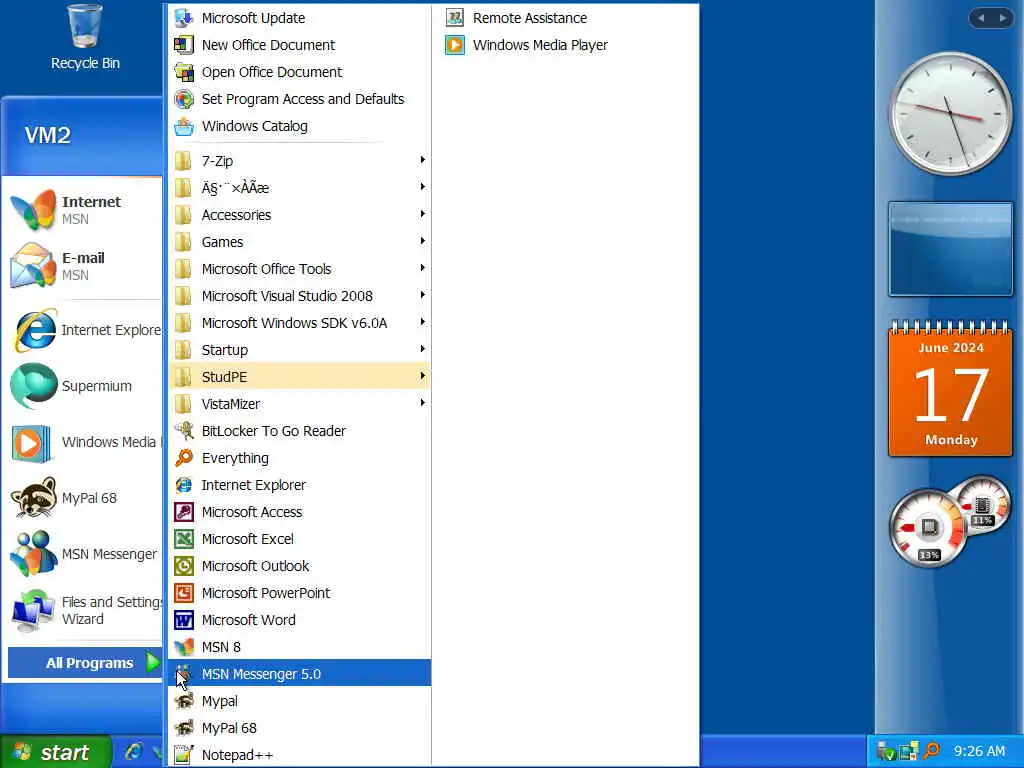Launch Microsoft Word
Image resolution: width=1024 pixels, height=768 pixels.
300,620
